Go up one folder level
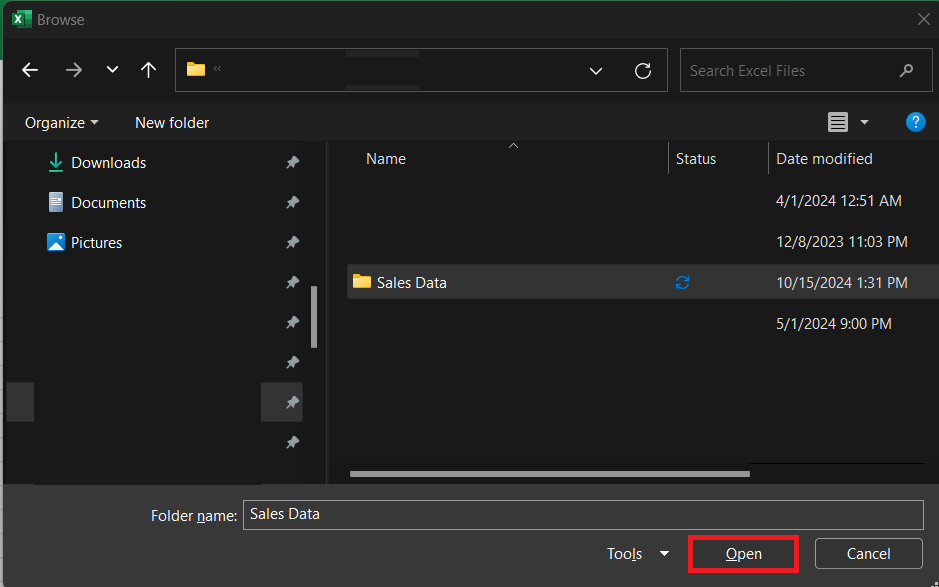 [149, 70]
